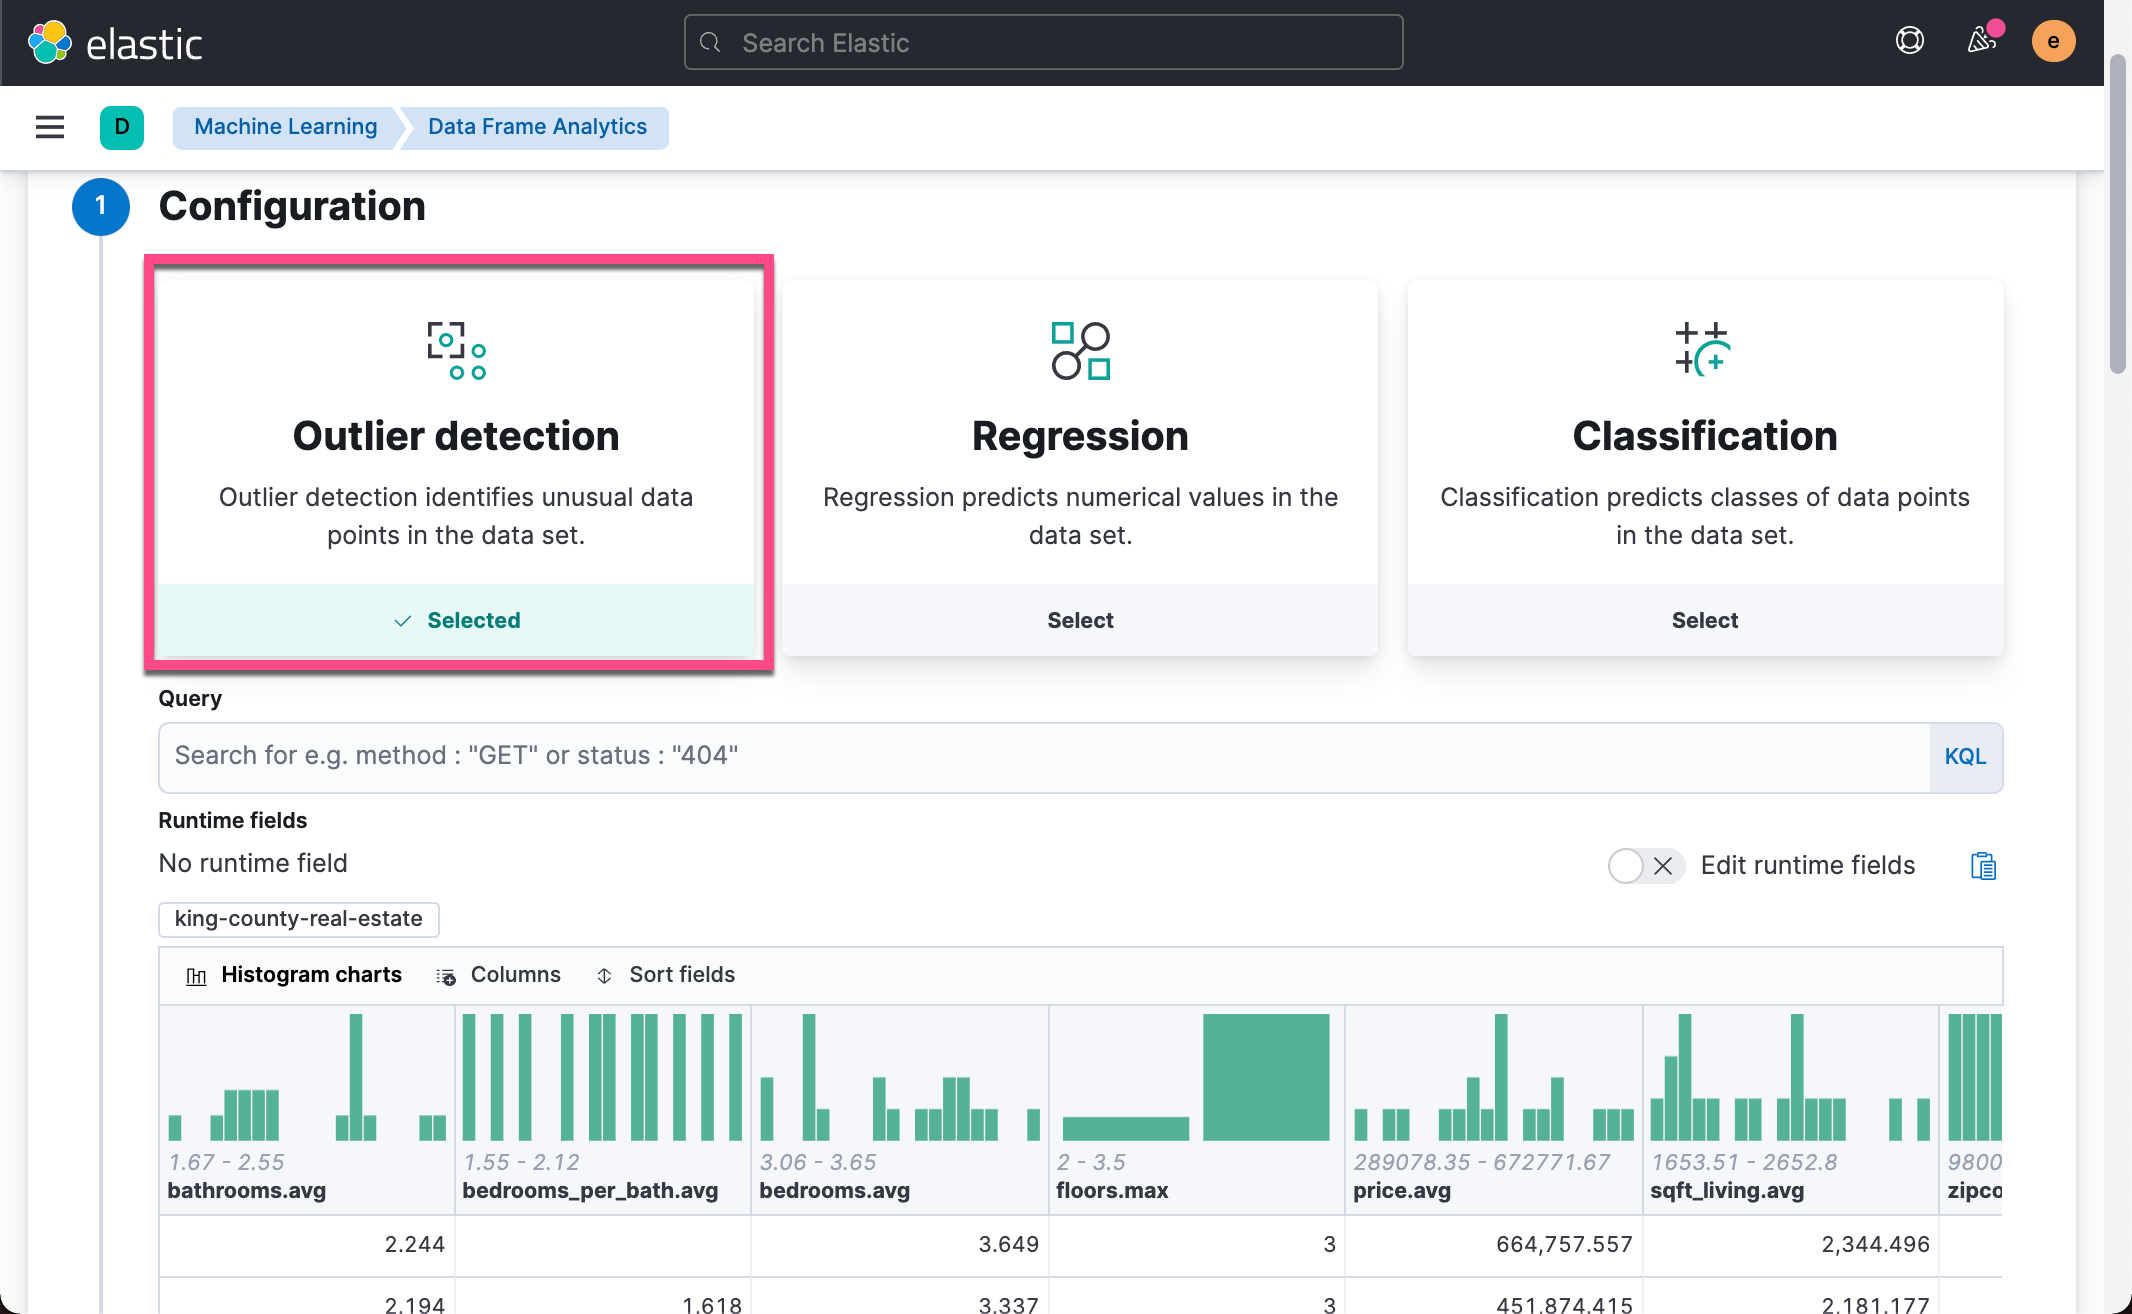
Task: Open the Sort fields options
Action: pos(667,975)
